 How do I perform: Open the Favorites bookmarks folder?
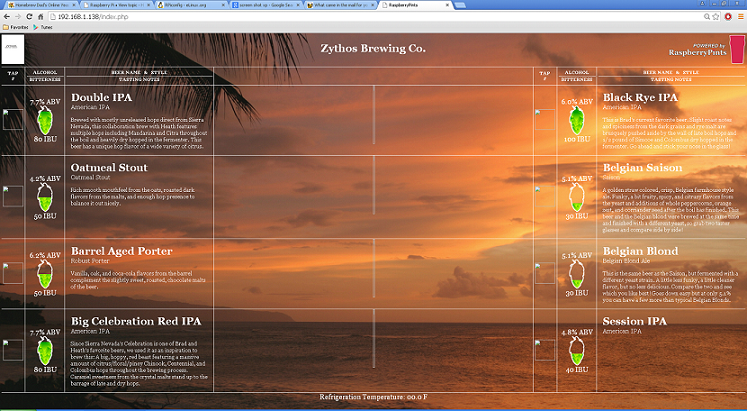pyautogui.click(x=16, y=27)
